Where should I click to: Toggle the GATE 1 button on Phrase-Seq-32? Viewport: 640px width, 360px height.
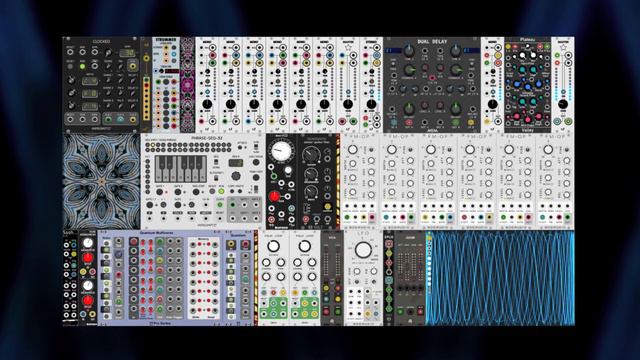point(160,191)
